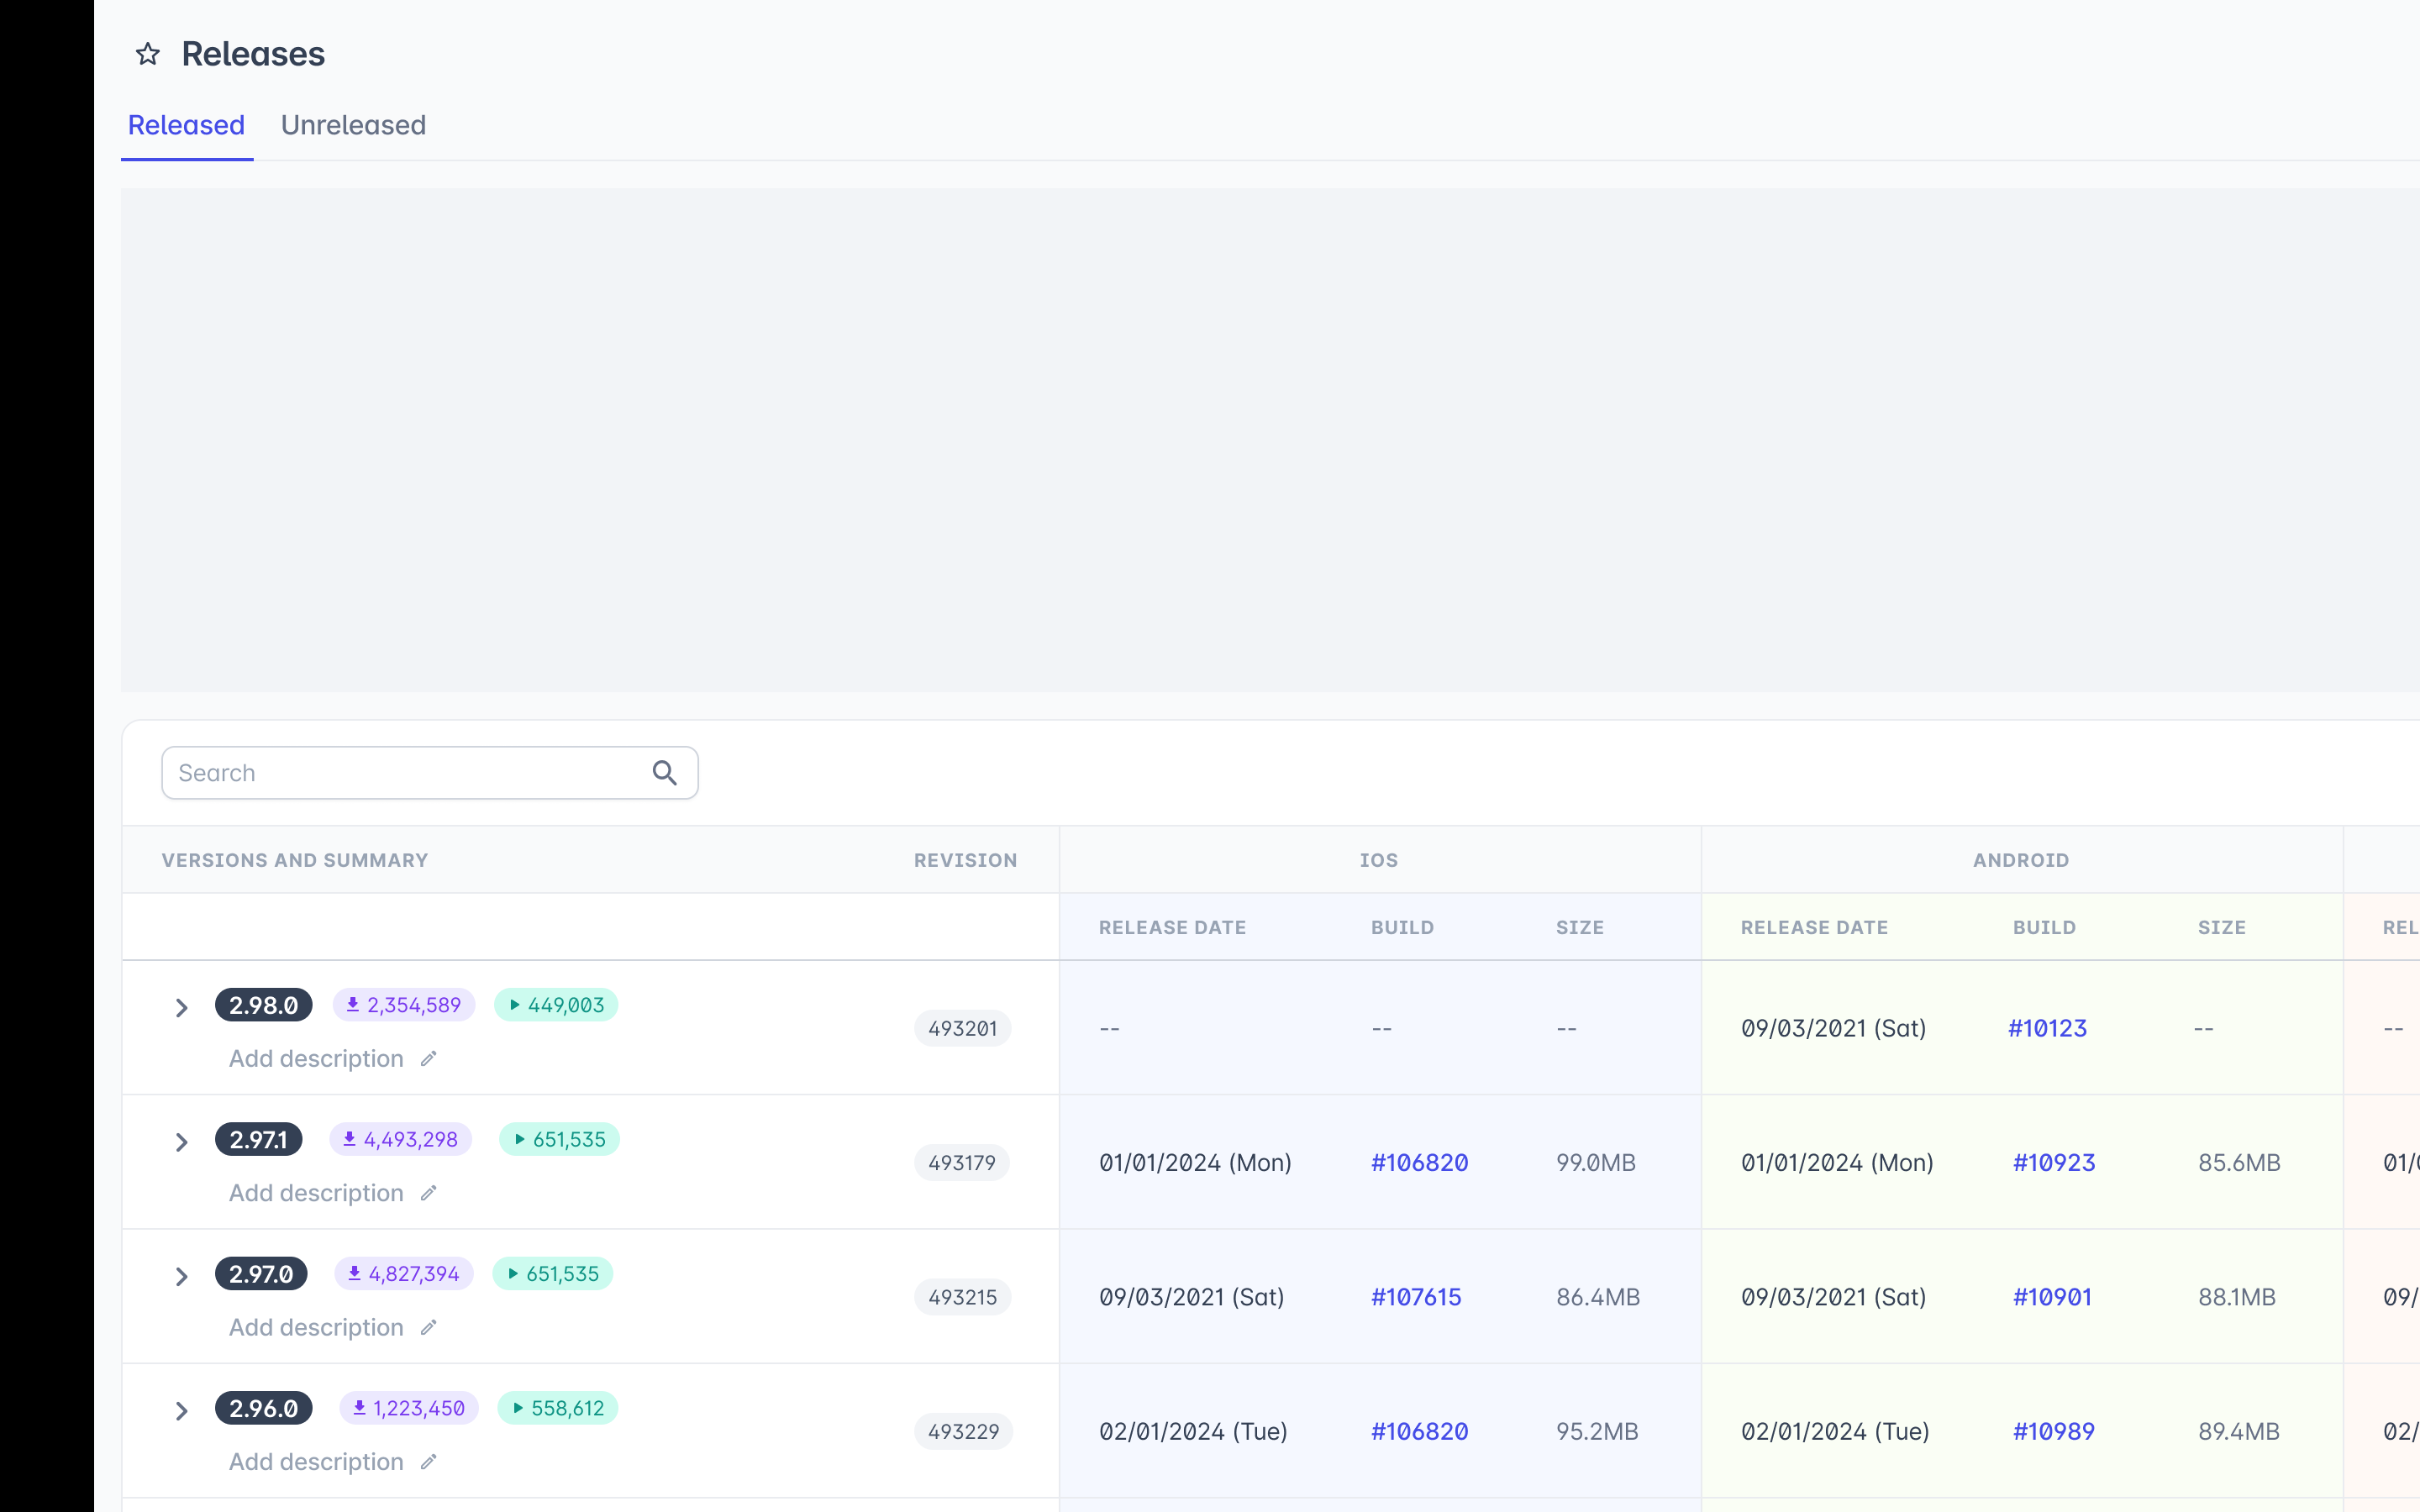Open Android build #10901 link

click(2052, 1297)
